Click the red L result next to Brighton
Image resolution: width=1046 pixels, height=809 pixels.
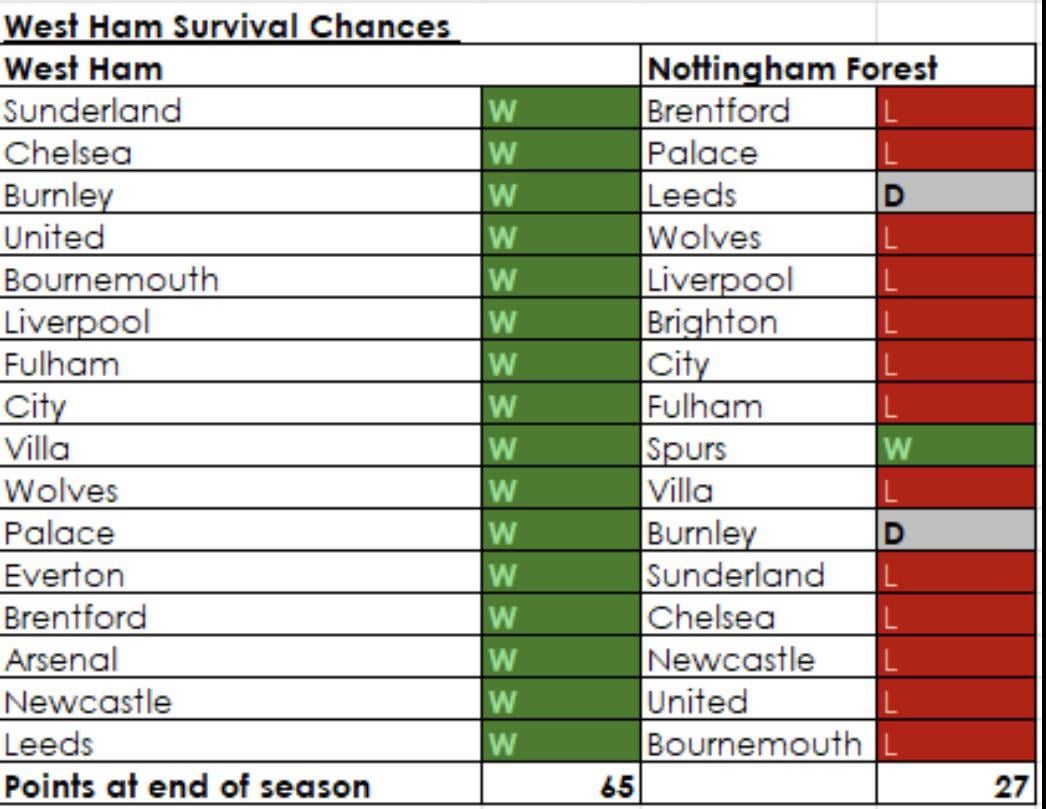pos(955,322)
